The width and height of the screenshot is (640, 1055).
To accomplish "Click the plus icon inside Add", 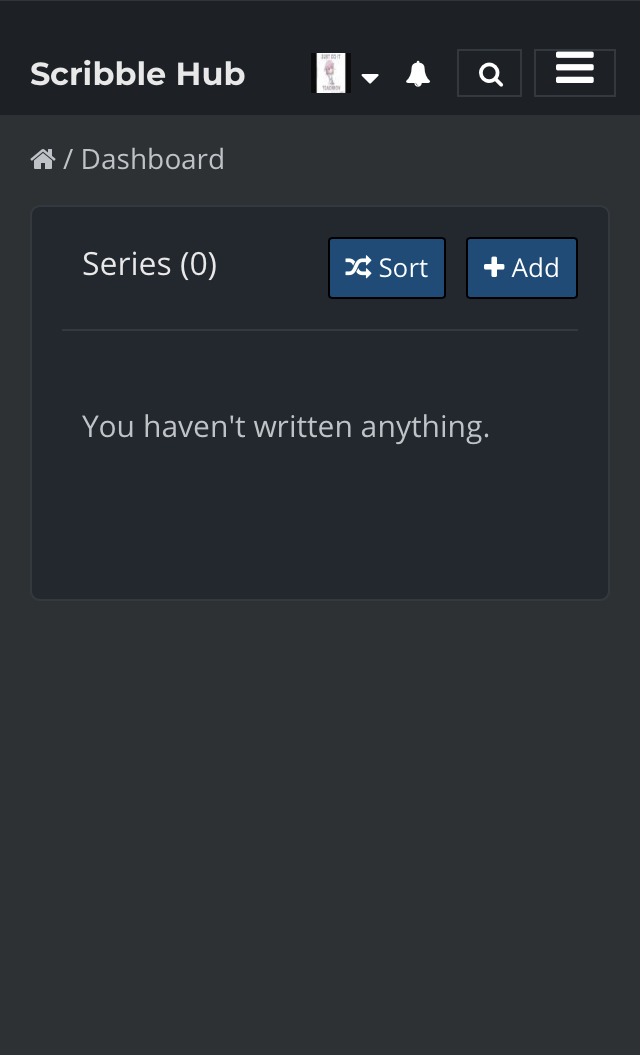I will (494, 267).
